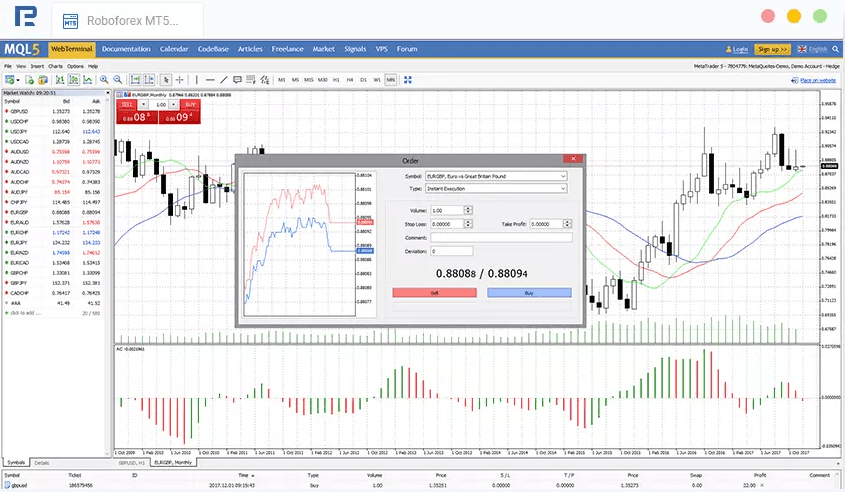Screen dimensions: 845x492
Task: Zoom in on the chart
Action: (x=104, y=80)
